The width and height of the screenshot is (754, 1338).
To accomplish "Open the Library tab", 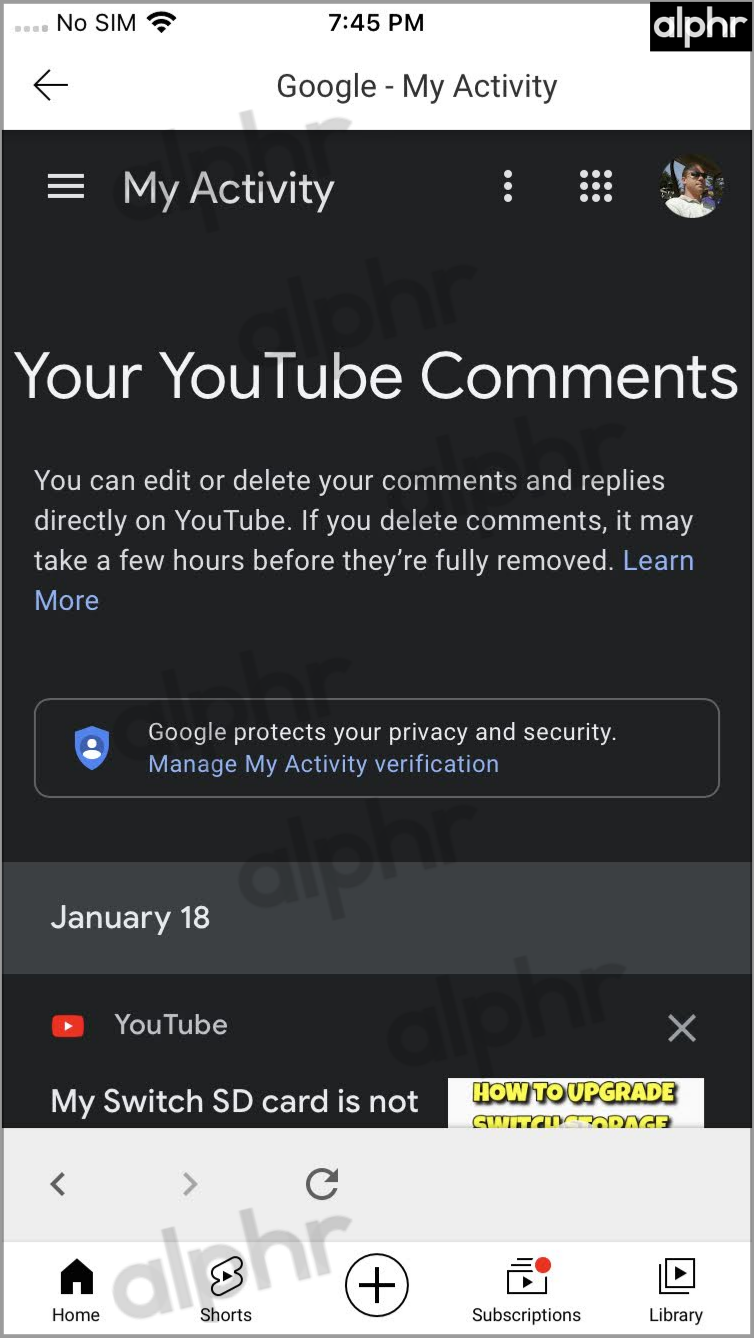I will [x=676, y=1290].
